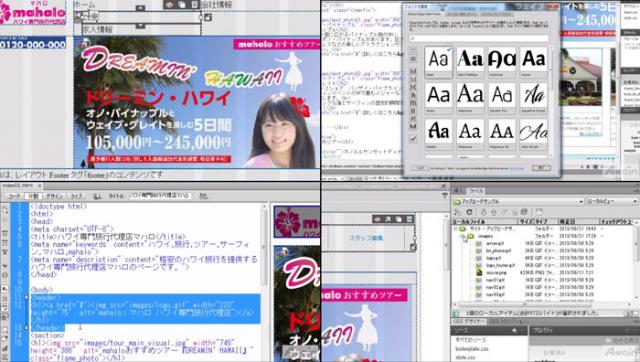640x362 pixels.
Task: Collapse the site root folder in Files tree
Action: pos(456,229)
